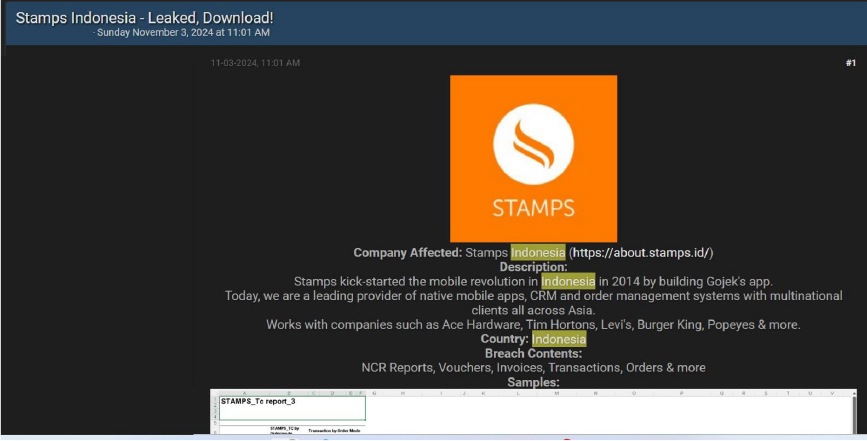Image resolution: width=867 pixels, height=441 pixels.
Task: Click highlighted Indonesia after "Company Affected: Stamps"
Action: click(538, 253)
